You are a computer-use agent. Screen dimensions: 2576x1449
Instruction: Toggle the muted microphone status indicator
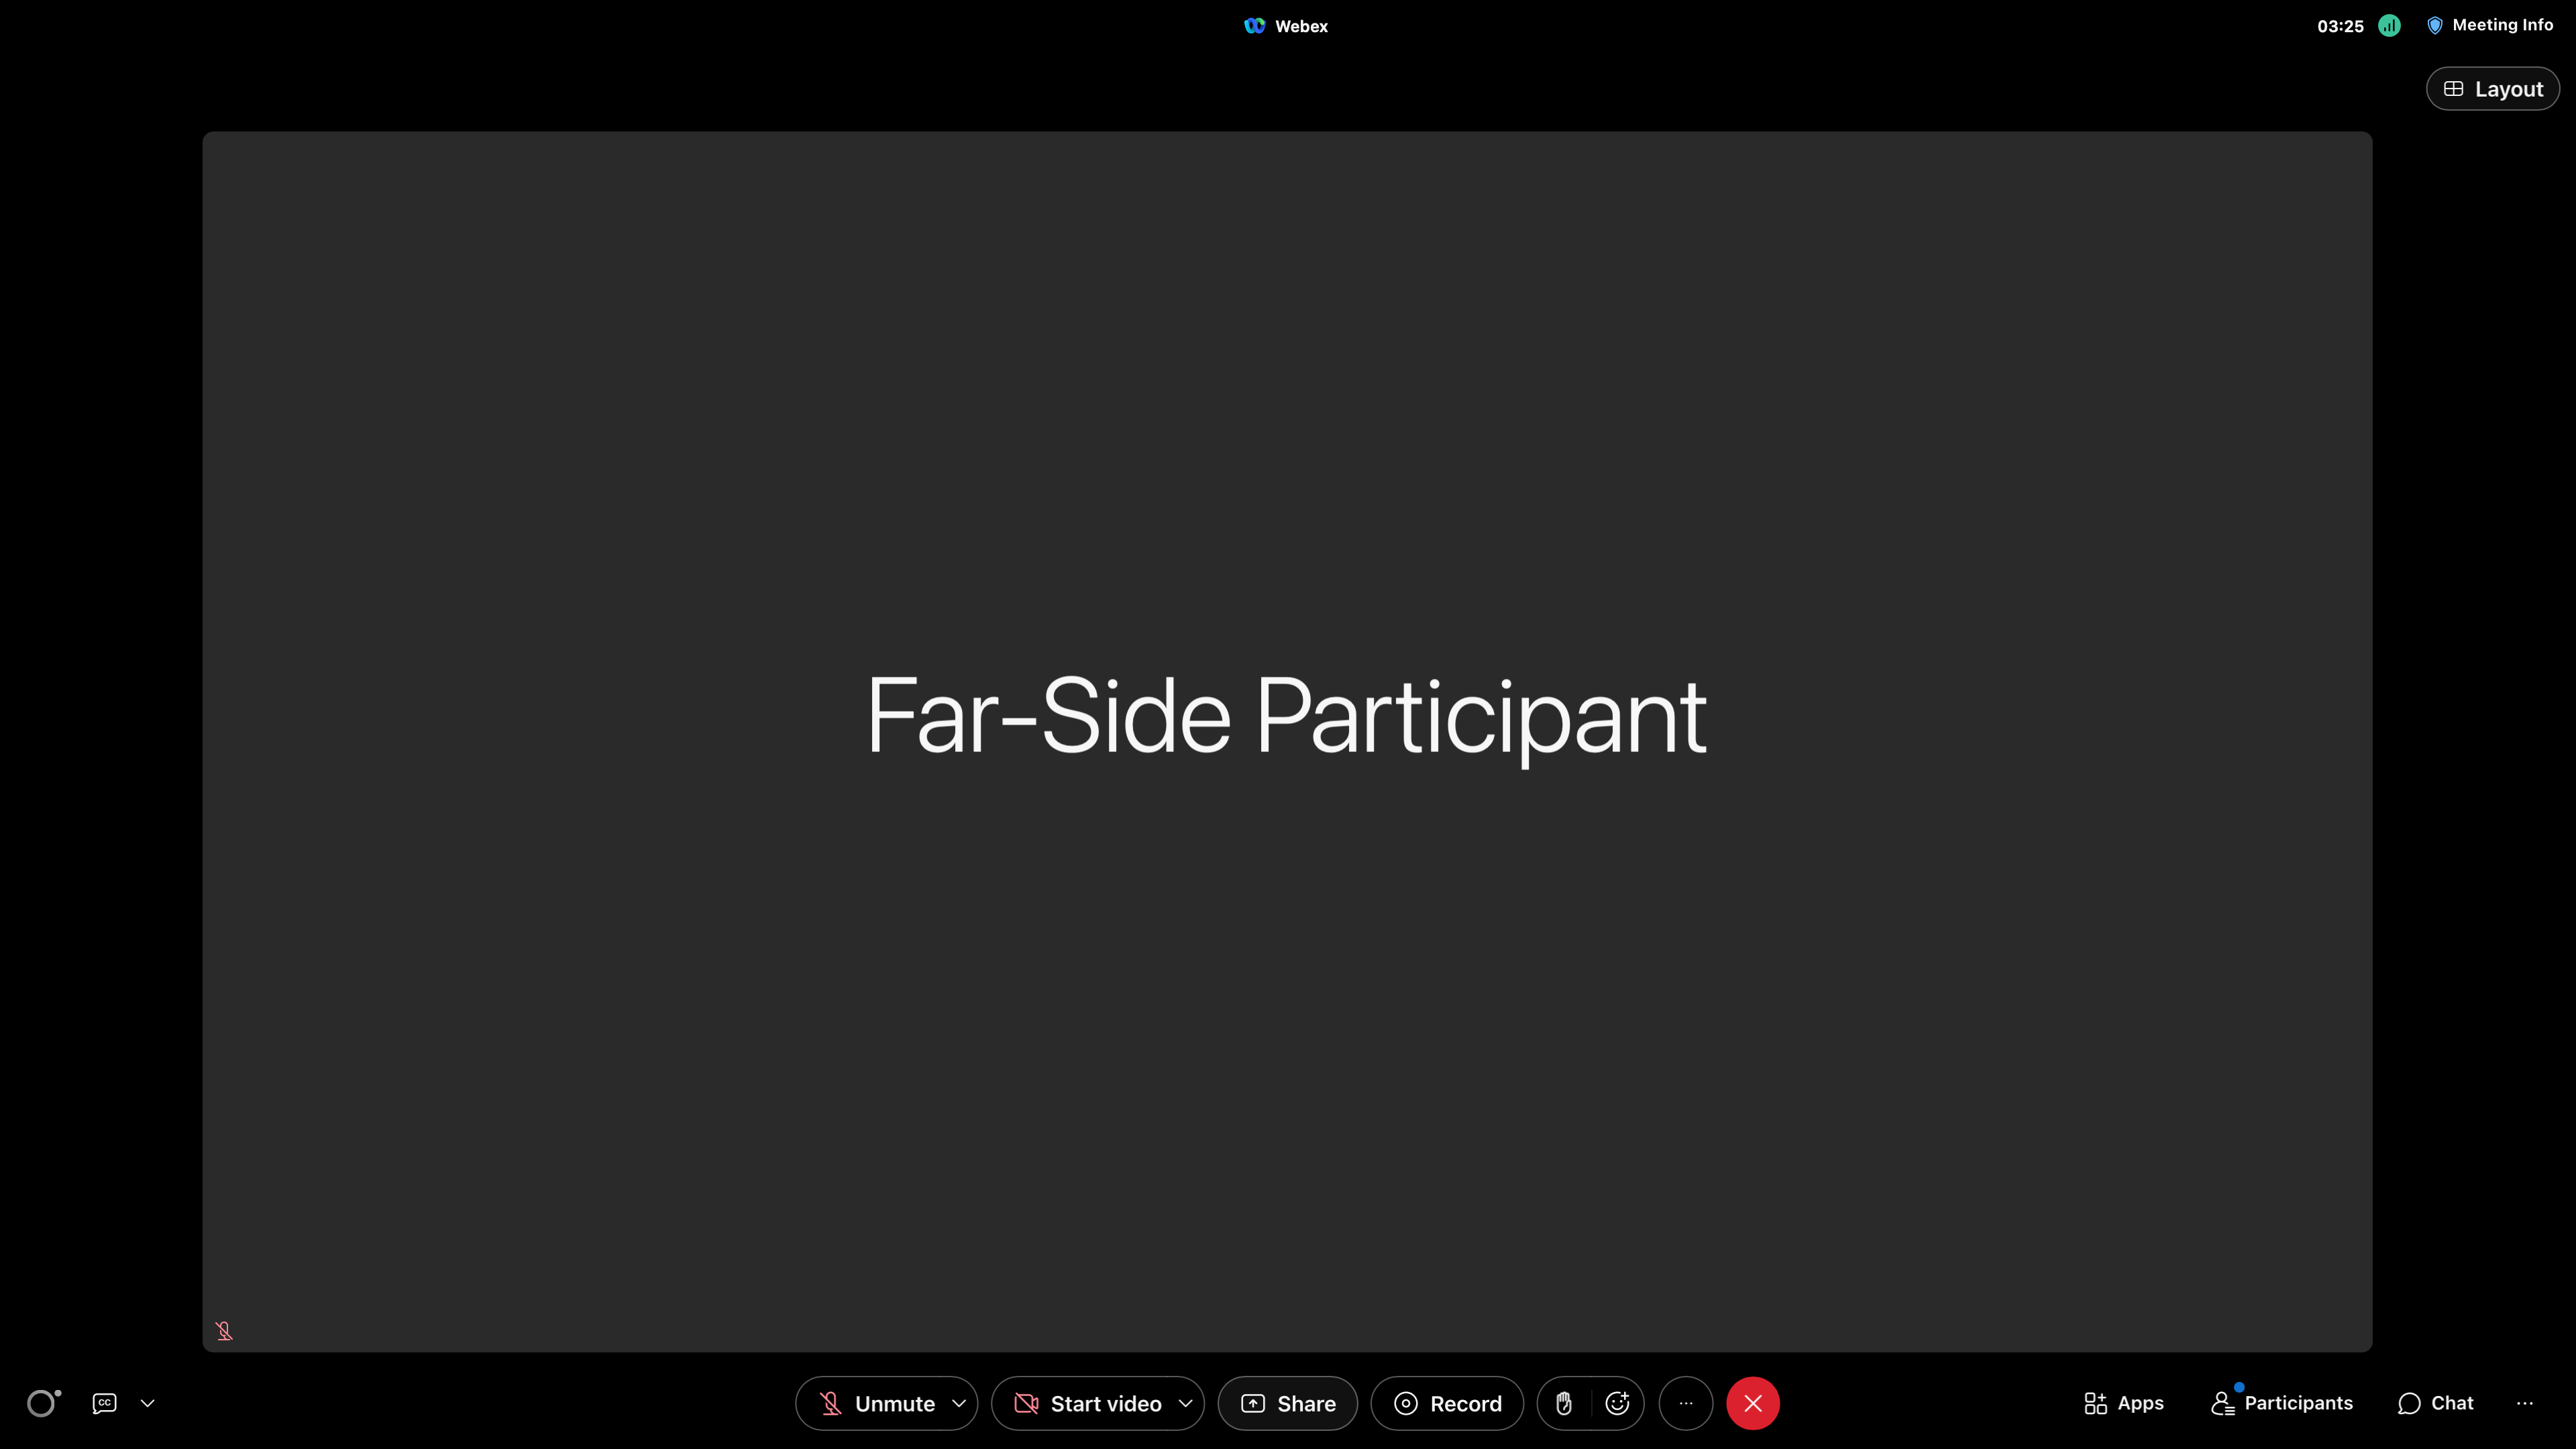tap(225, 1329)
